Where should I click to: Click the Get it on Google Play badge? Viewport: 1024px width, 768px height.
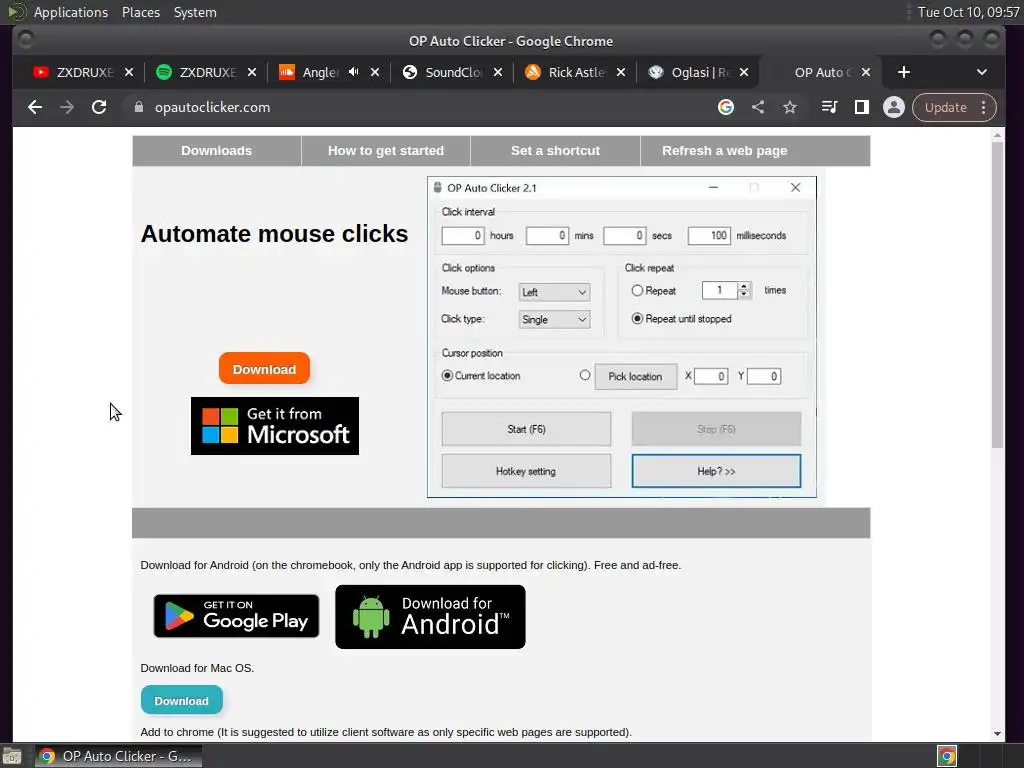236,616
